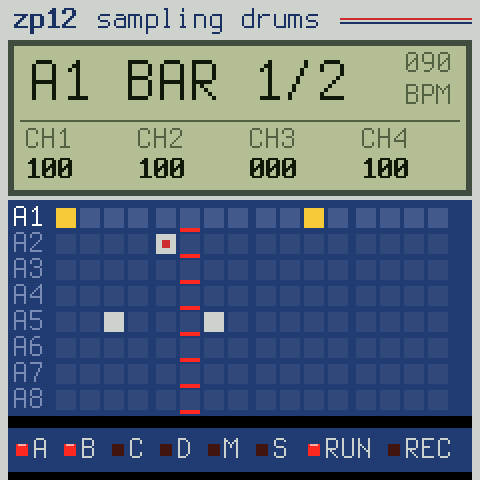480x480 pixels.
Task: Enable the last step in row A1
Action: tap(438, 218)
